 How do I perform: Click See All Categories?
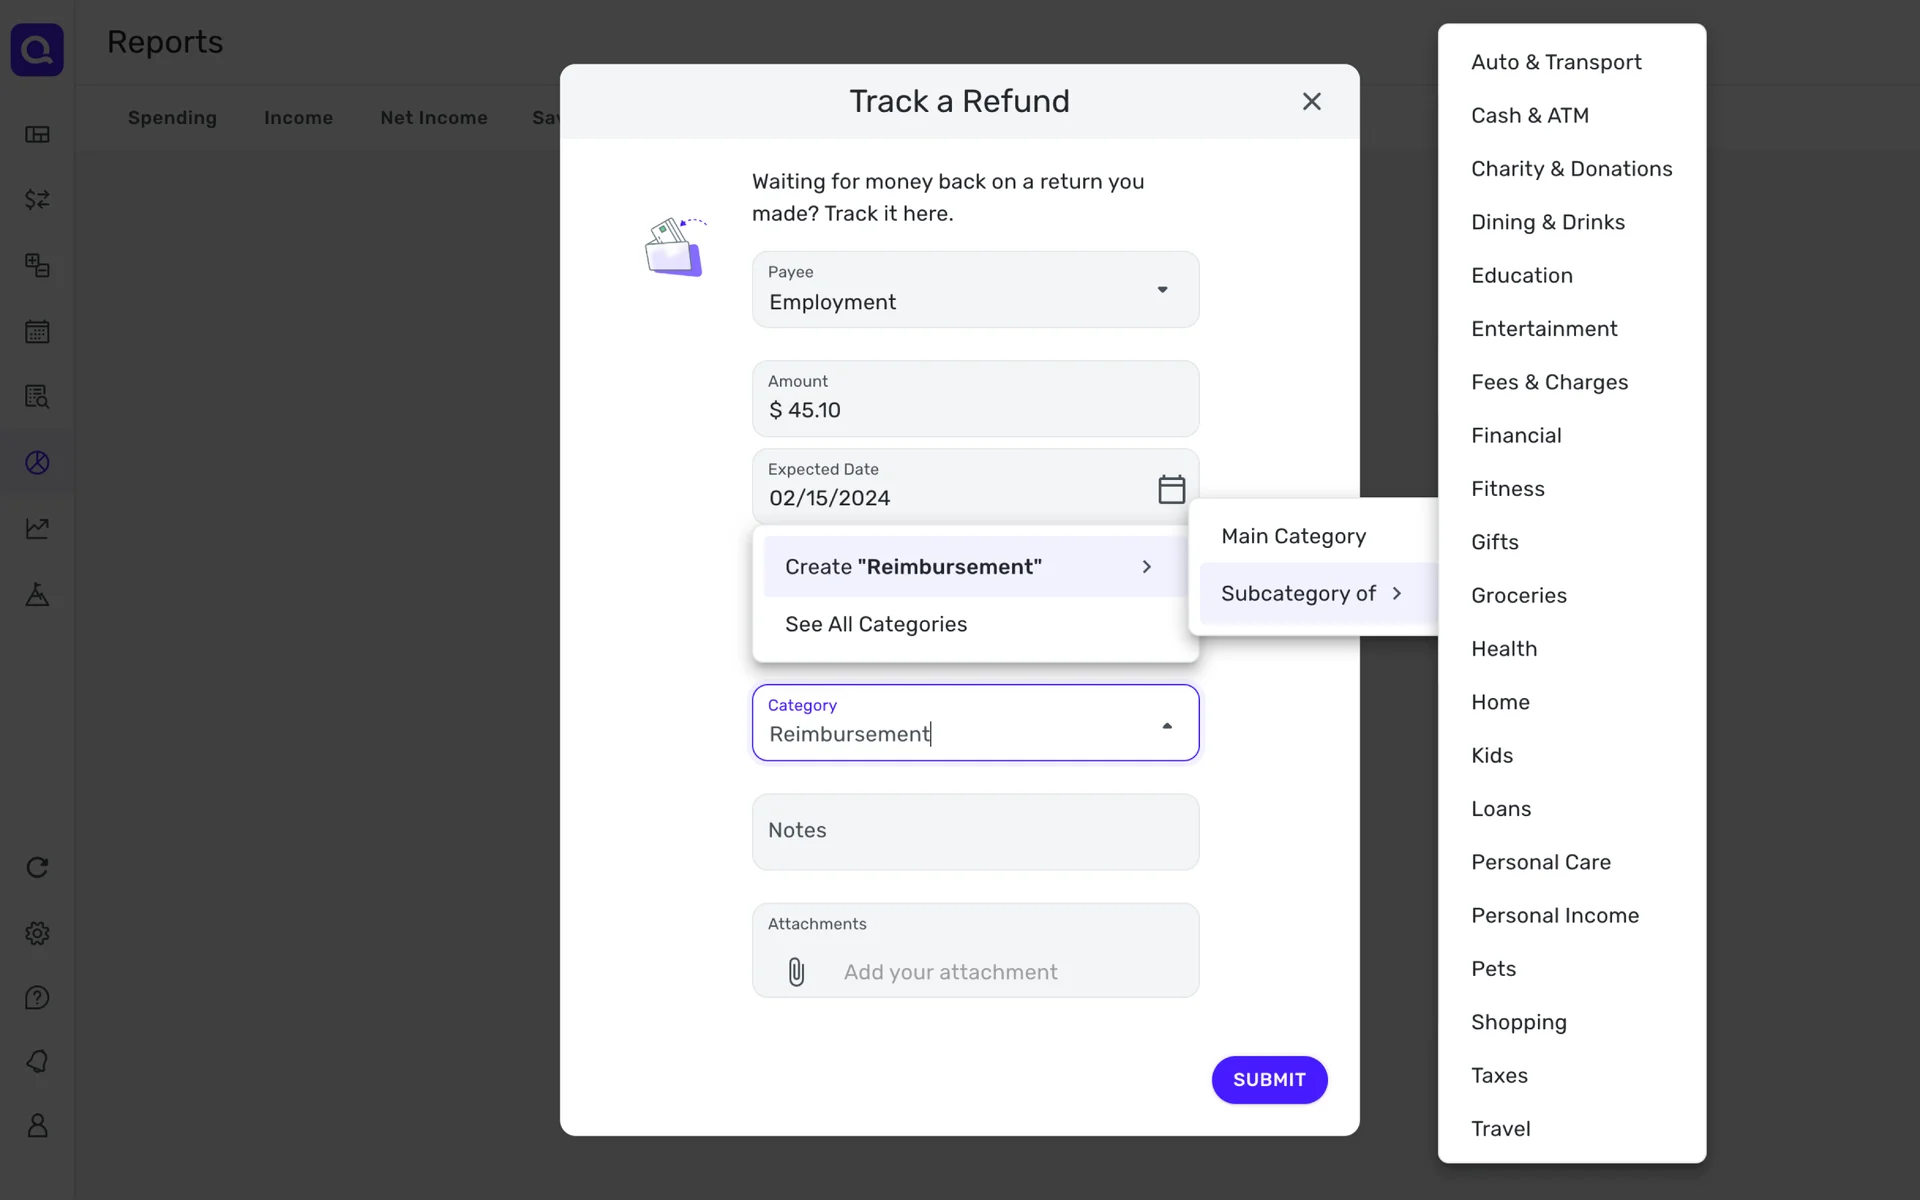tap(876, 624)
